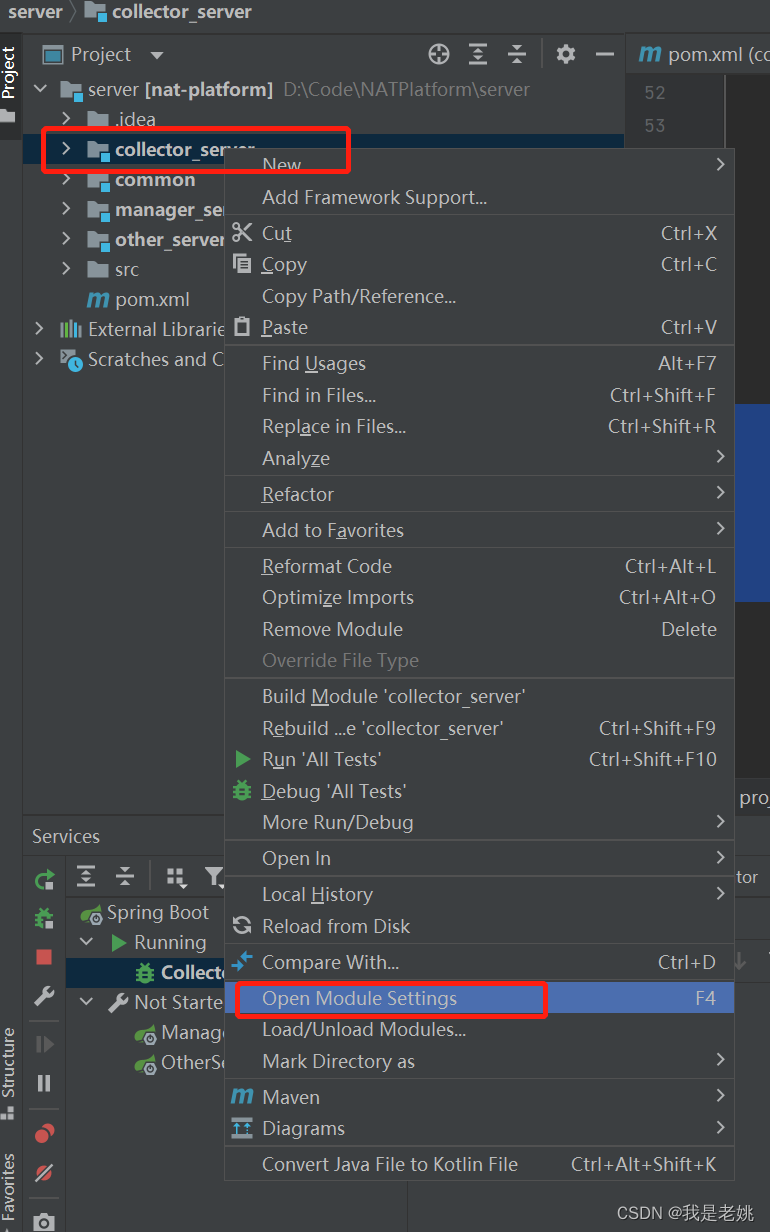Open the Project view selector dropdown
The image size is (770, 1232).
click(155, 55)
